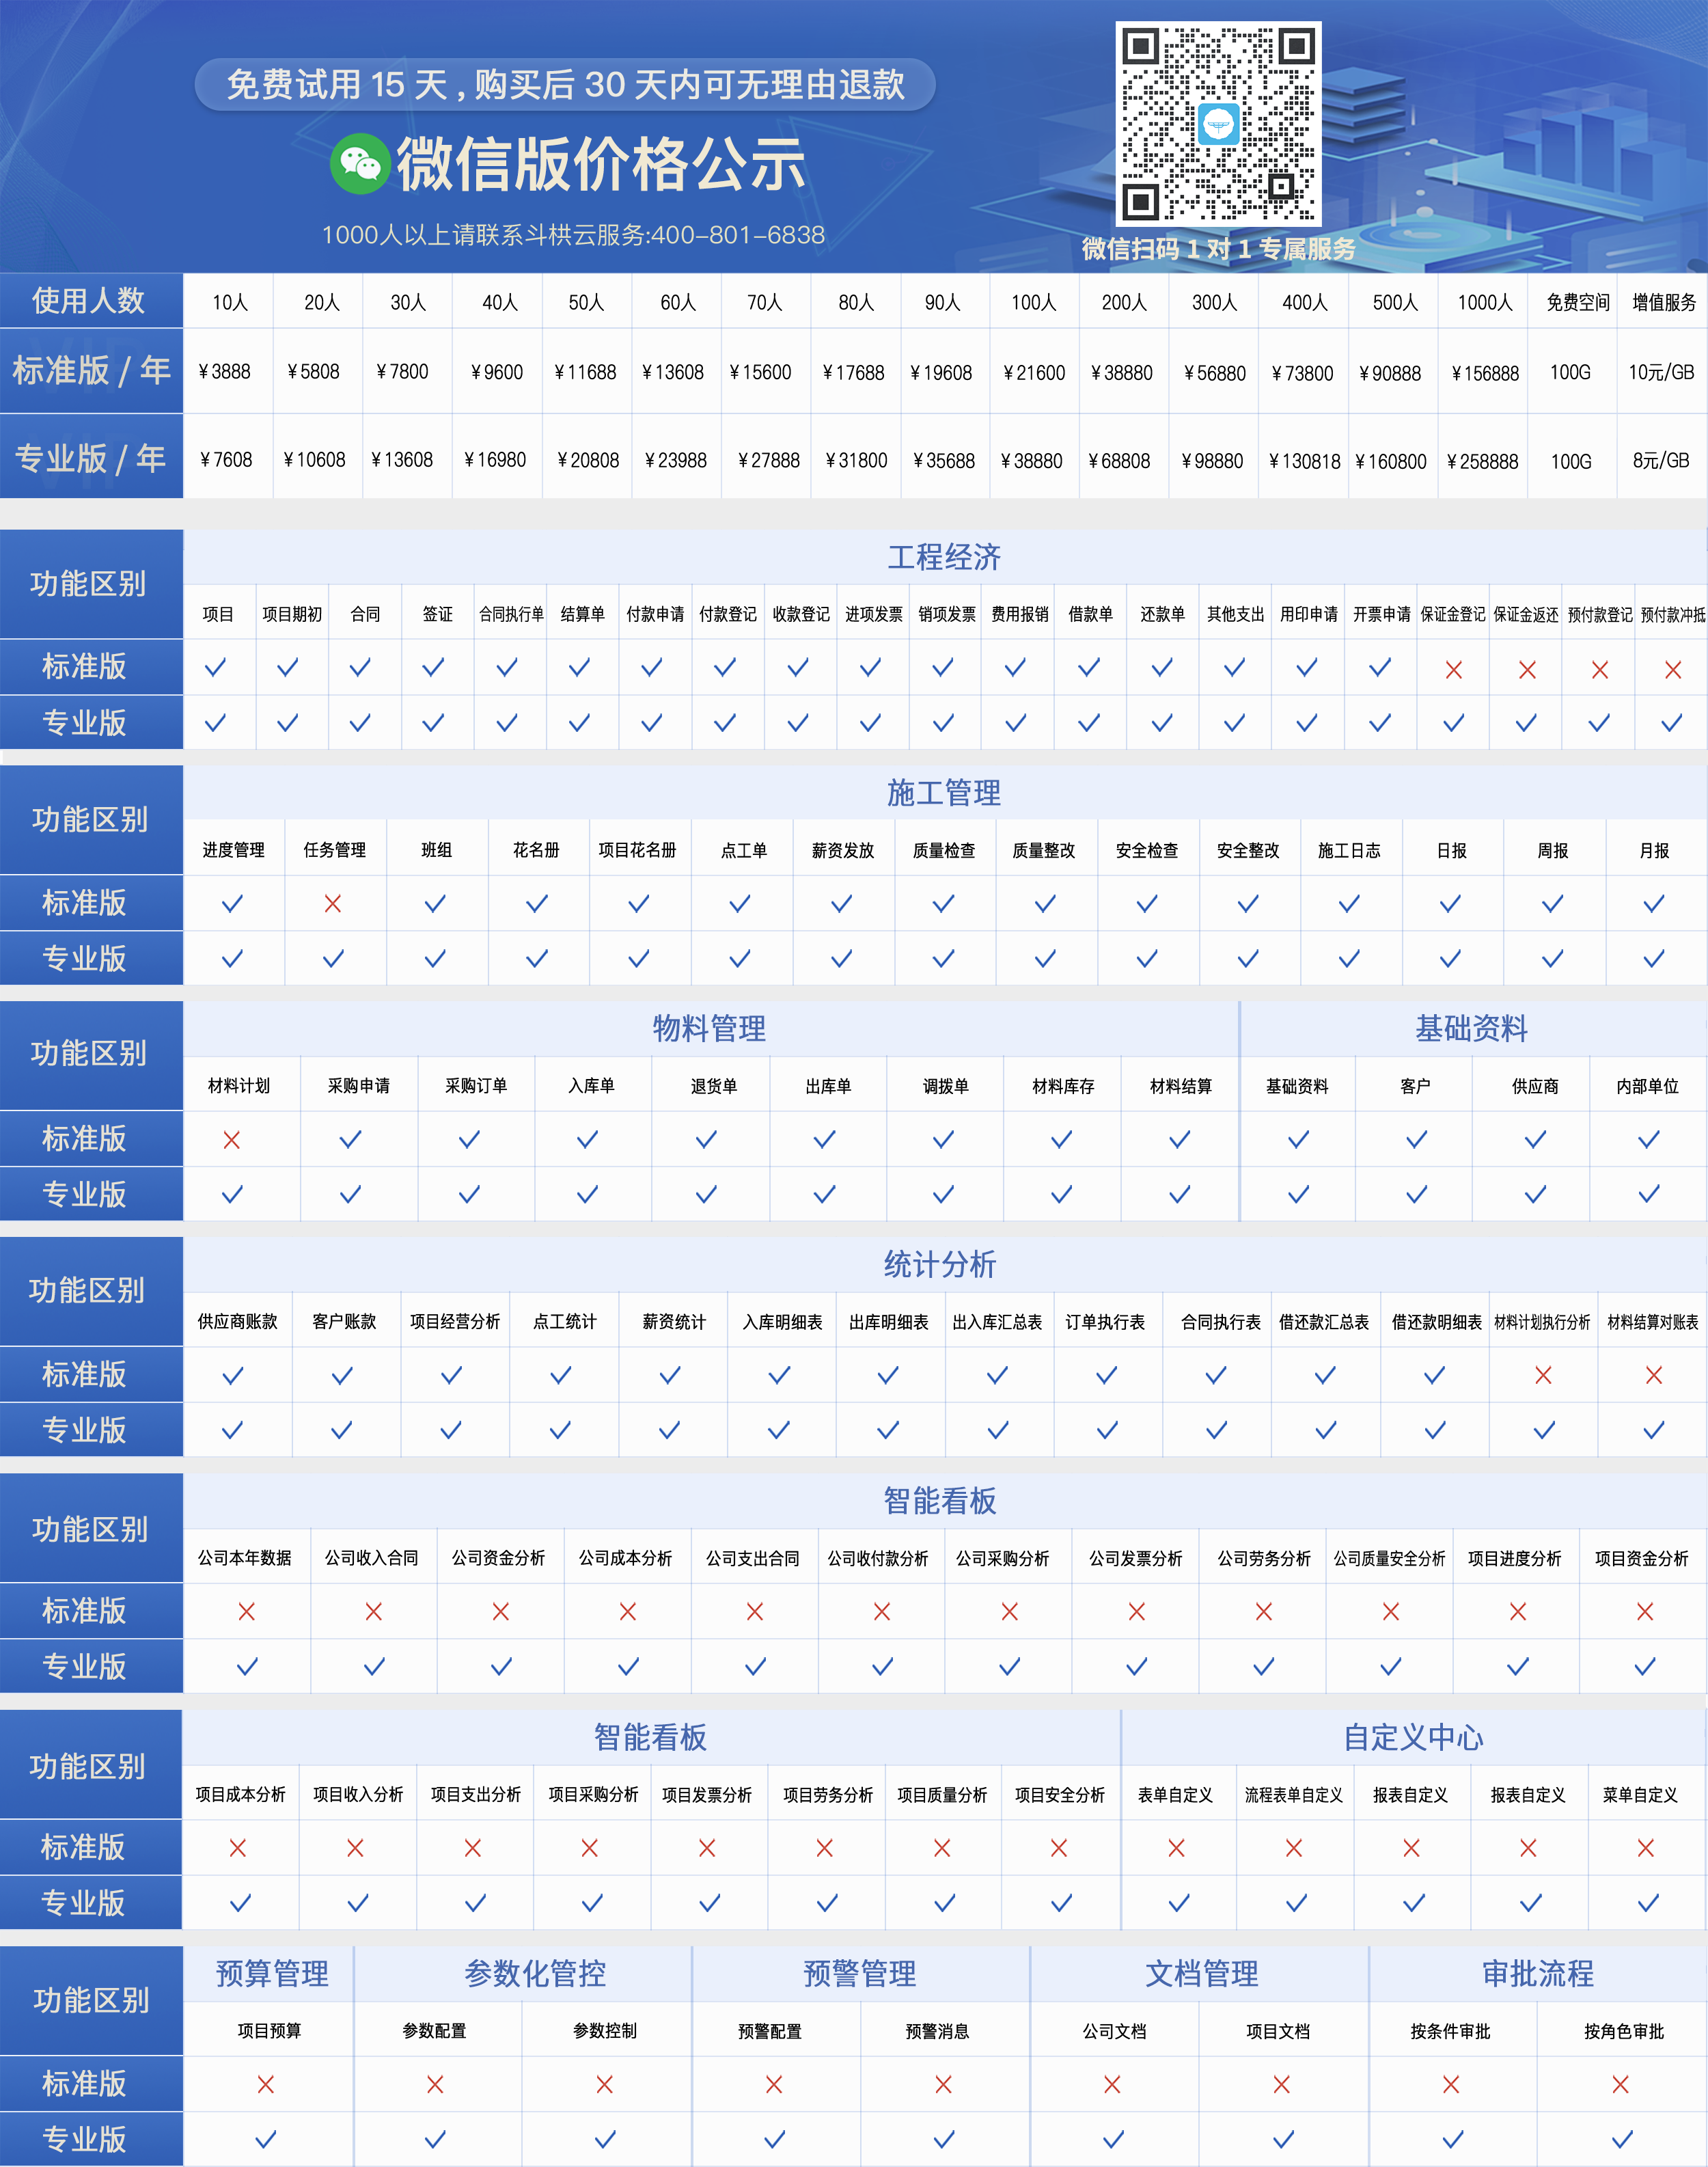Click the 预算管理 section heading
Viewport: 1708px width, 2167px height.
pyautogui.click(x=272, y=1974)
